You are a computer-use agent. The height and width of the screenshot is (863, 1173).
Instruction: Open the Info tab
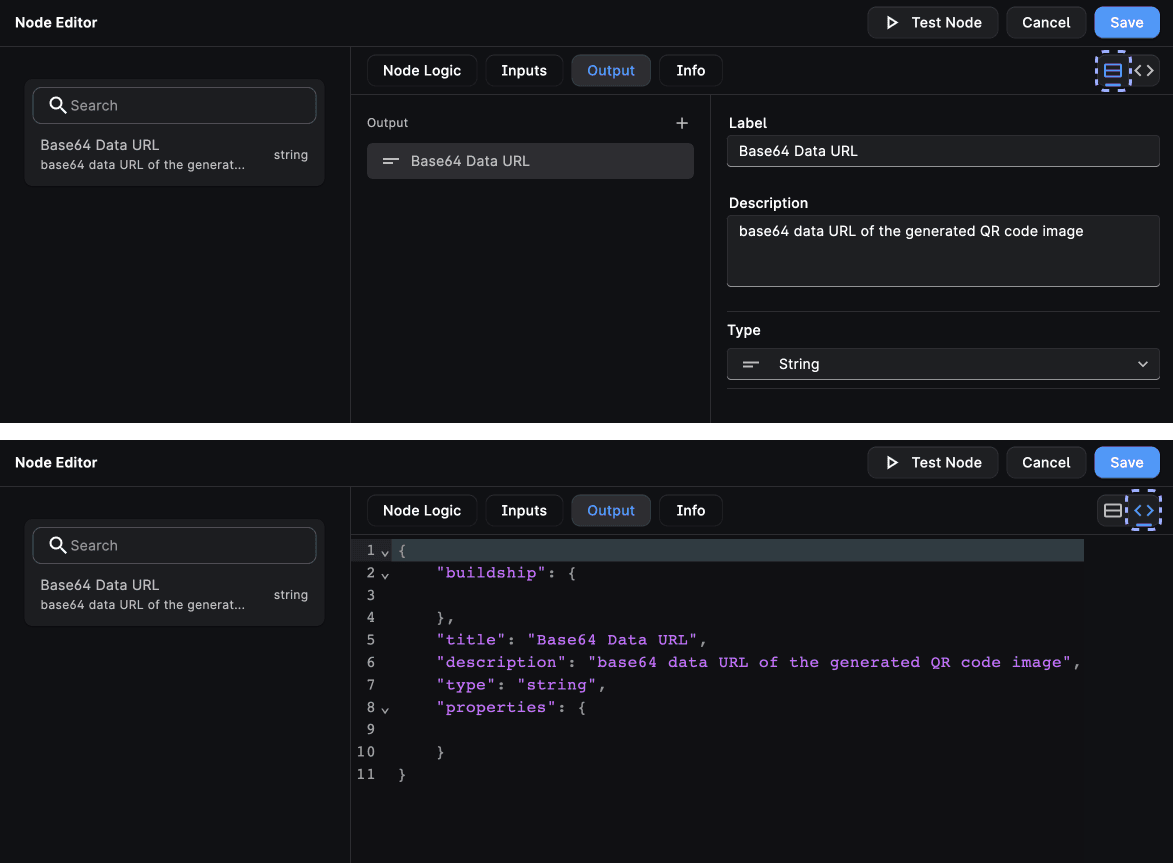690,70
